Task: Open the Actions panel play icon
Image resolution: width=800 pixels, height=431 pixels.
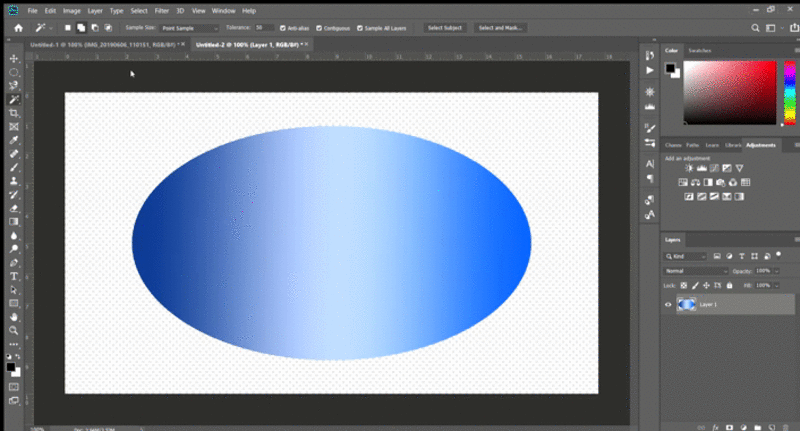Action: point(649,70)
